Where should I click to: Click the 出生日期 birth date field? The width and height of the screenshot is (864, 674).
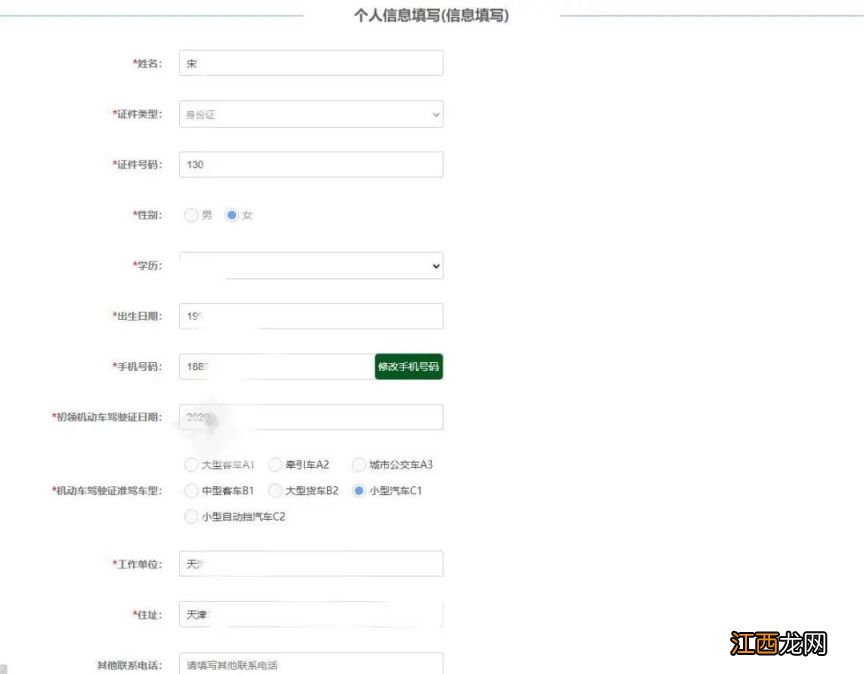click(x=310, y=315)
